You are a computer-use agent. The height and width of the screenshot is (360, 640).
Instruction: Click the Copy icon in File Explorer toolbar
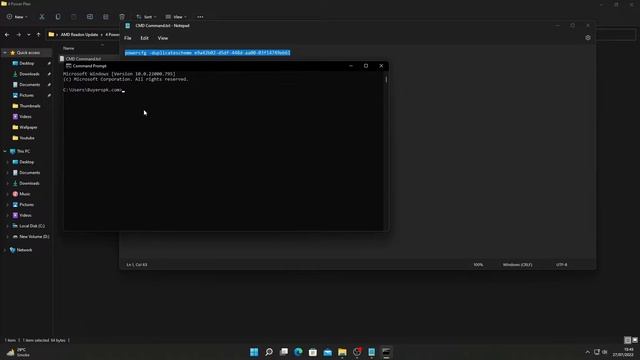[x=58, y=17]
